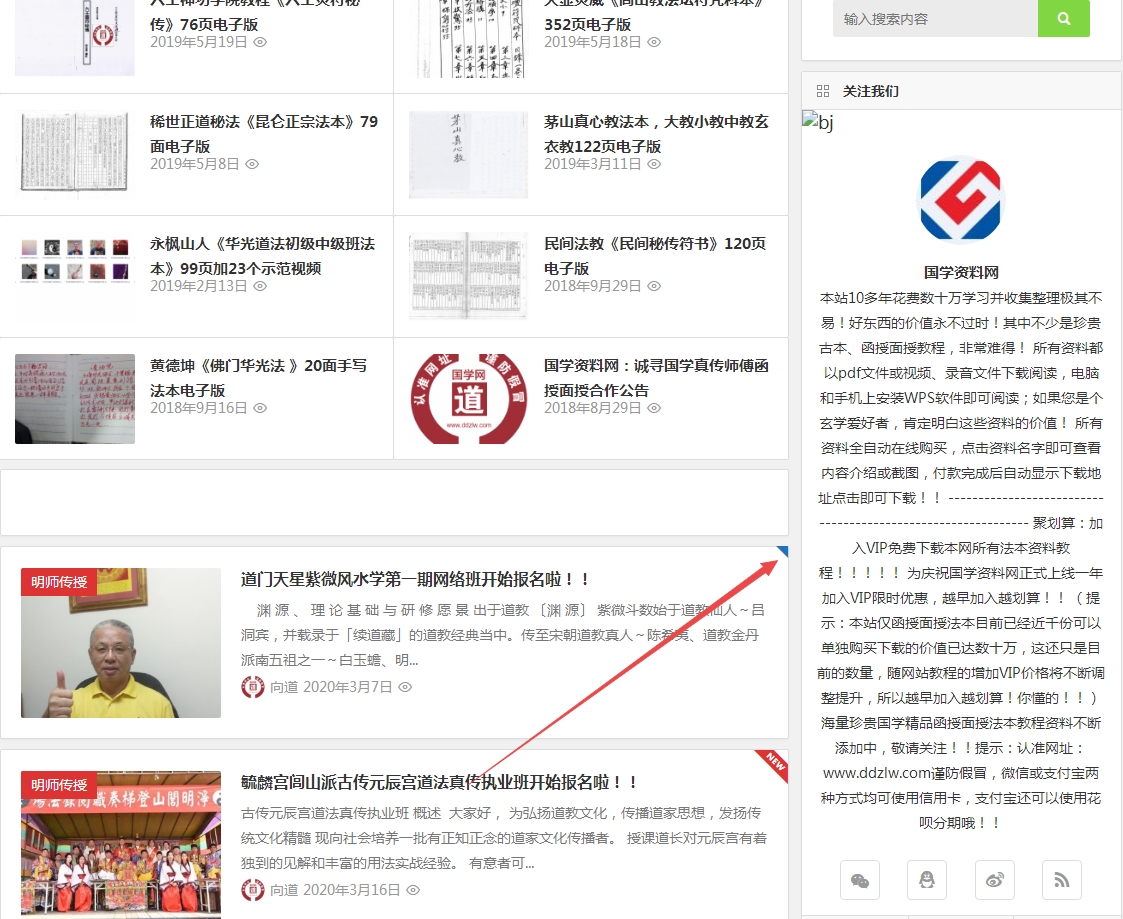This screenshot has width=1123, height=919.
Task: Open the Weibo icon in the sidebar
Action: pos(994,880)
